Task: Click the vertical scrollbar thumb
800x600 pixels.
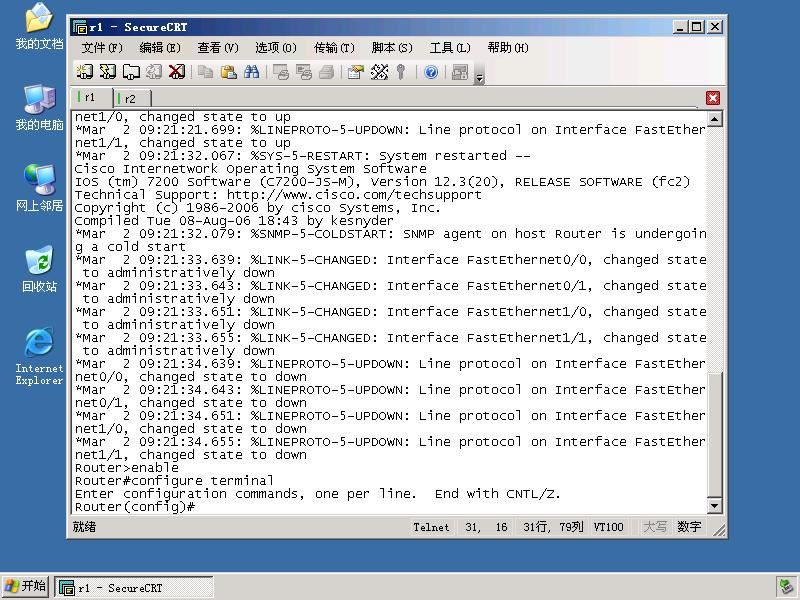Action: pos(715,434)
